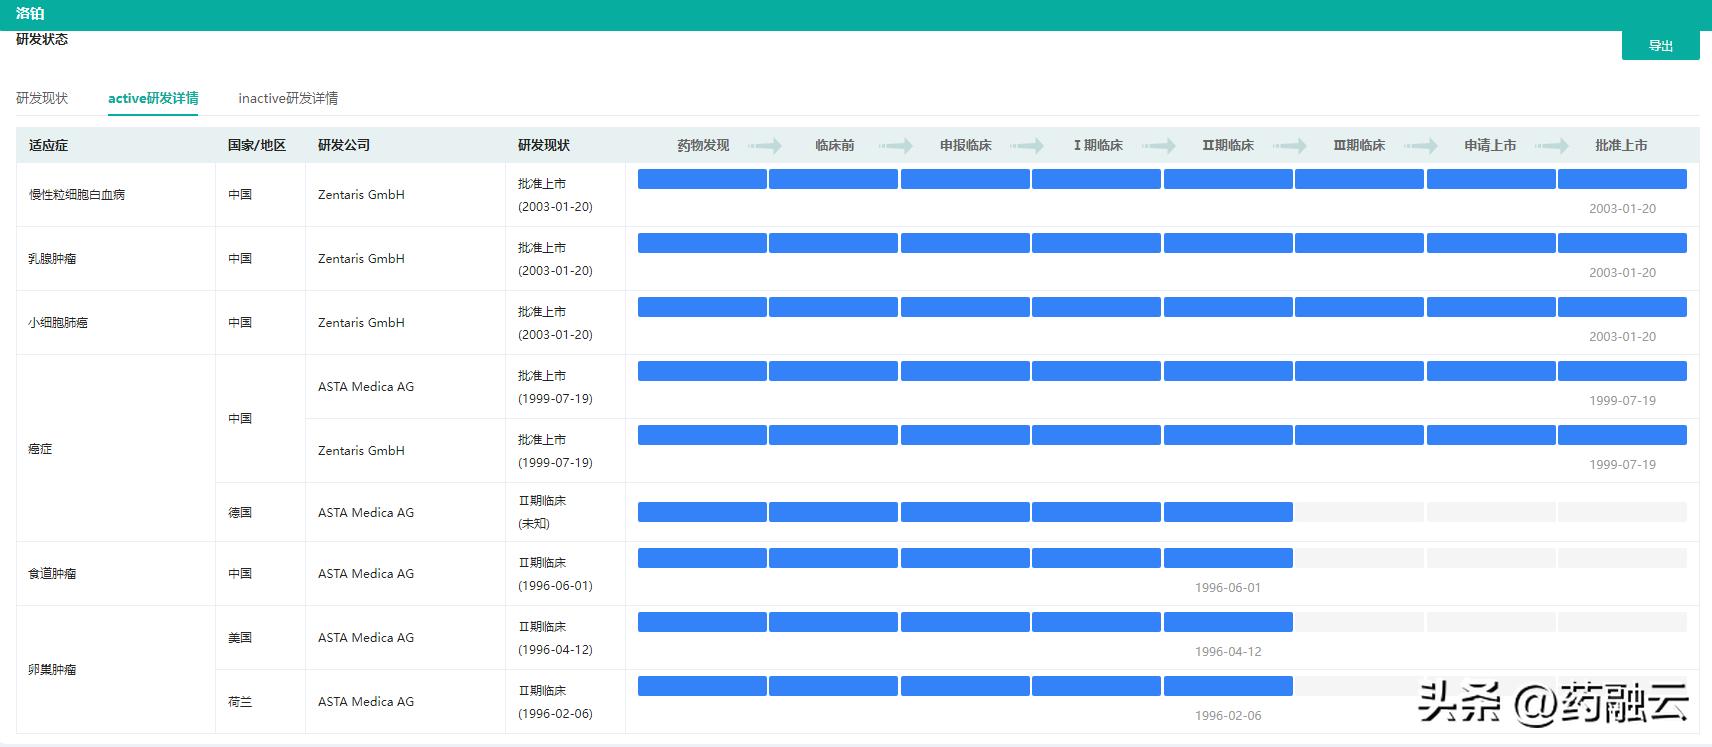Select the 慢性粒细胞白血病 indication cell
Image resolution: width=1712 pixels, height=747 pixels.
(77, 195)
